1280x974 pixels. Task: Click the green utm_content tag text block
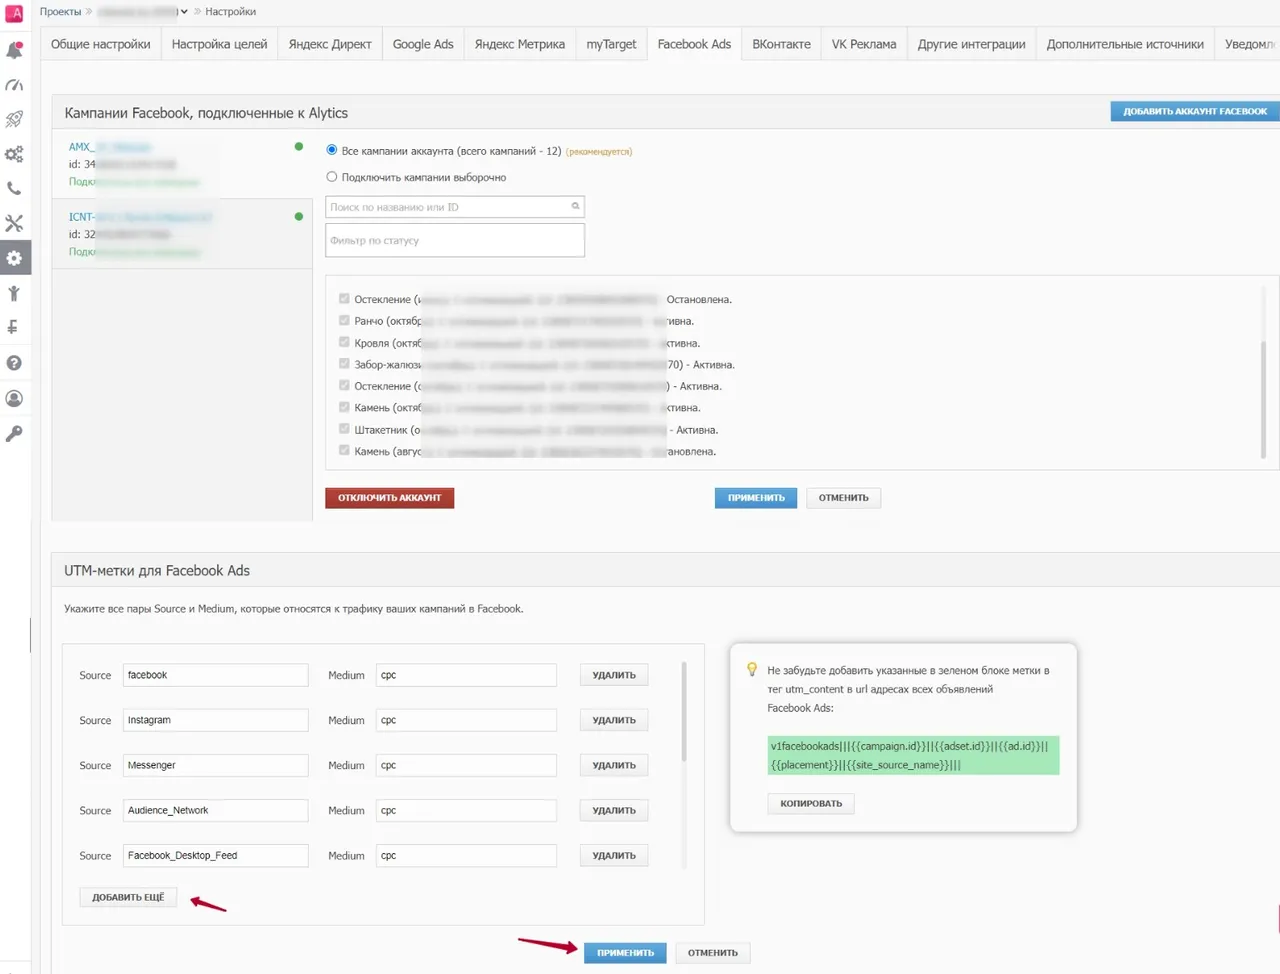pyautogui.click(x=913, y=755)
